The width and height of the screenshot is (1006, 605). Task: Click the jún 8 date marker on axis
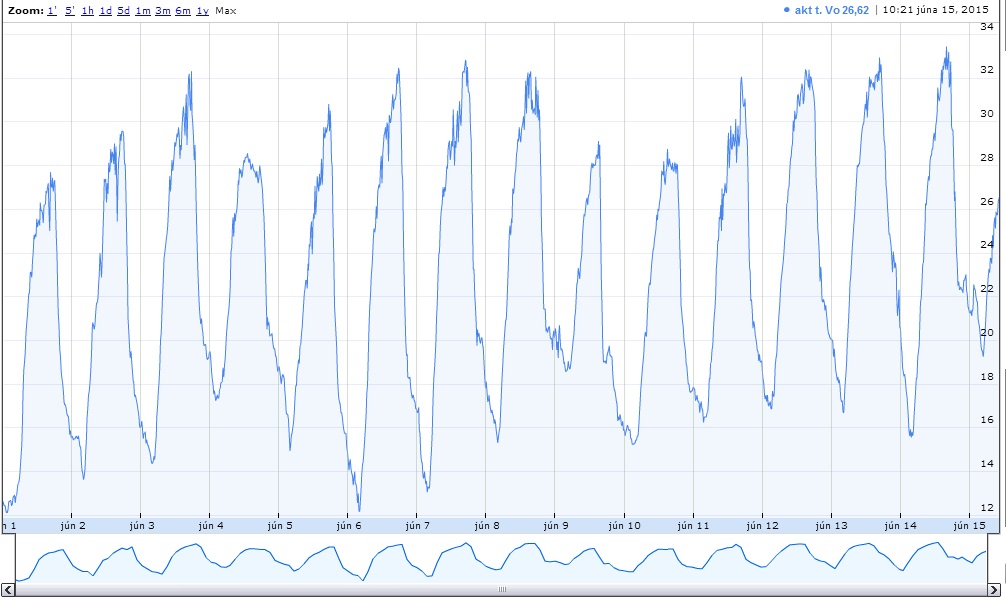[486, 525]
